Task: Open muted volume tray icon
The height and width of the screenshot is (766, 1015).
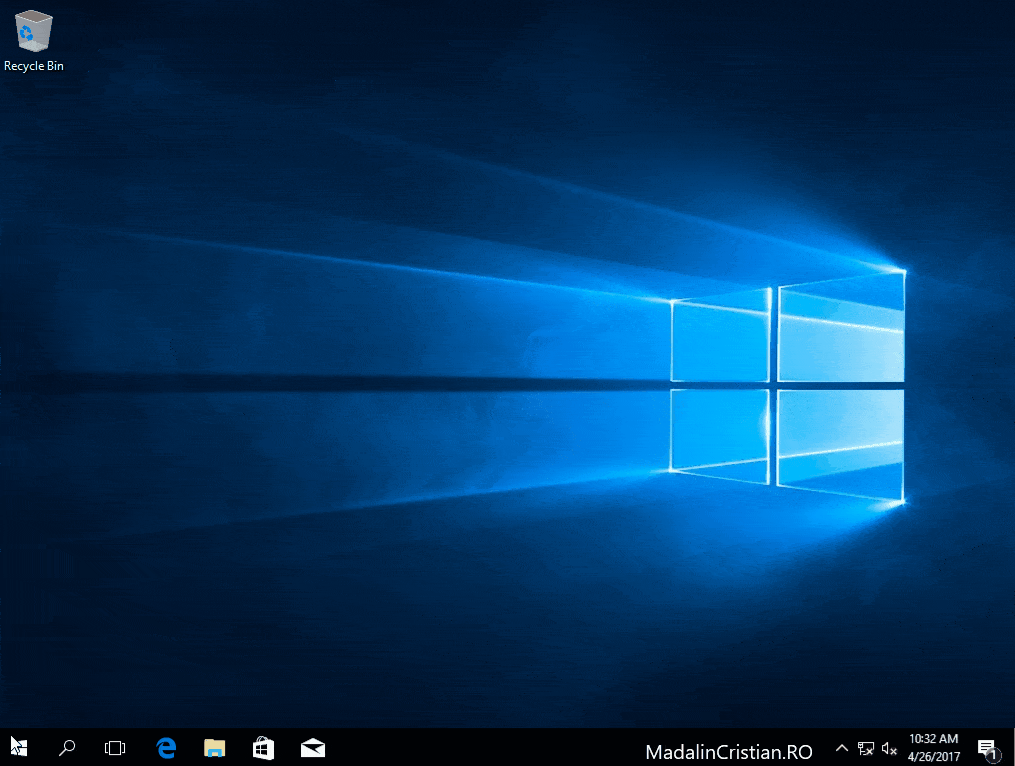Action: [889, 749]
